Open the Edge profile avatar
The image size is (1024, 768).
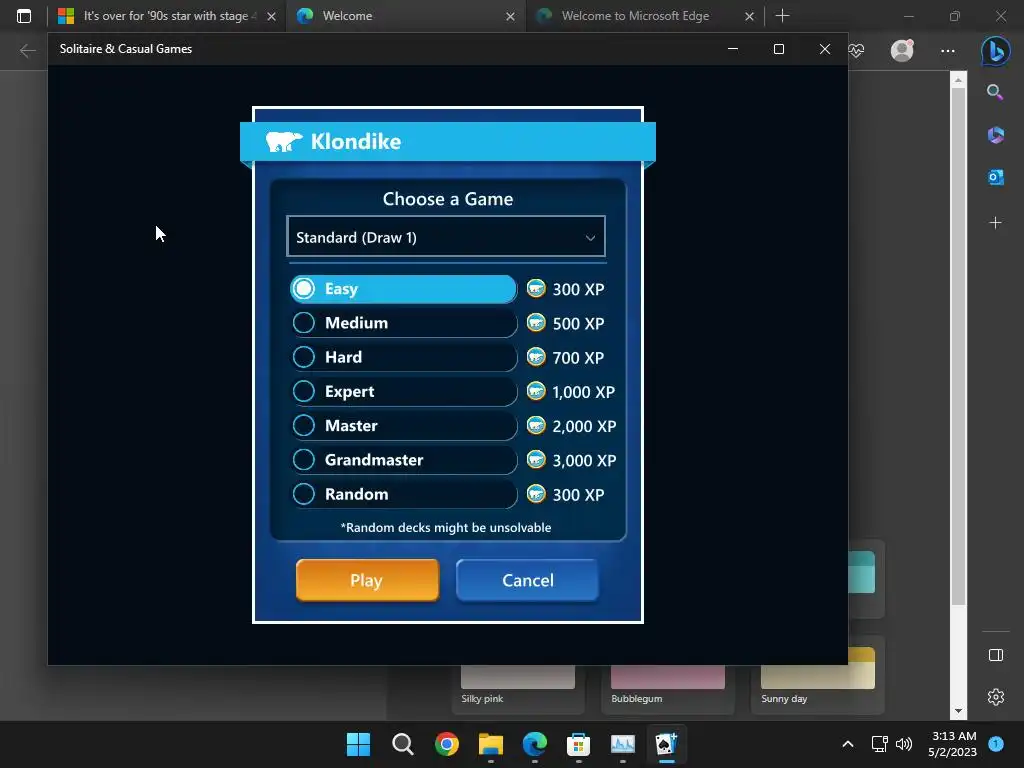pyautogui.click(x=902, y=50)
